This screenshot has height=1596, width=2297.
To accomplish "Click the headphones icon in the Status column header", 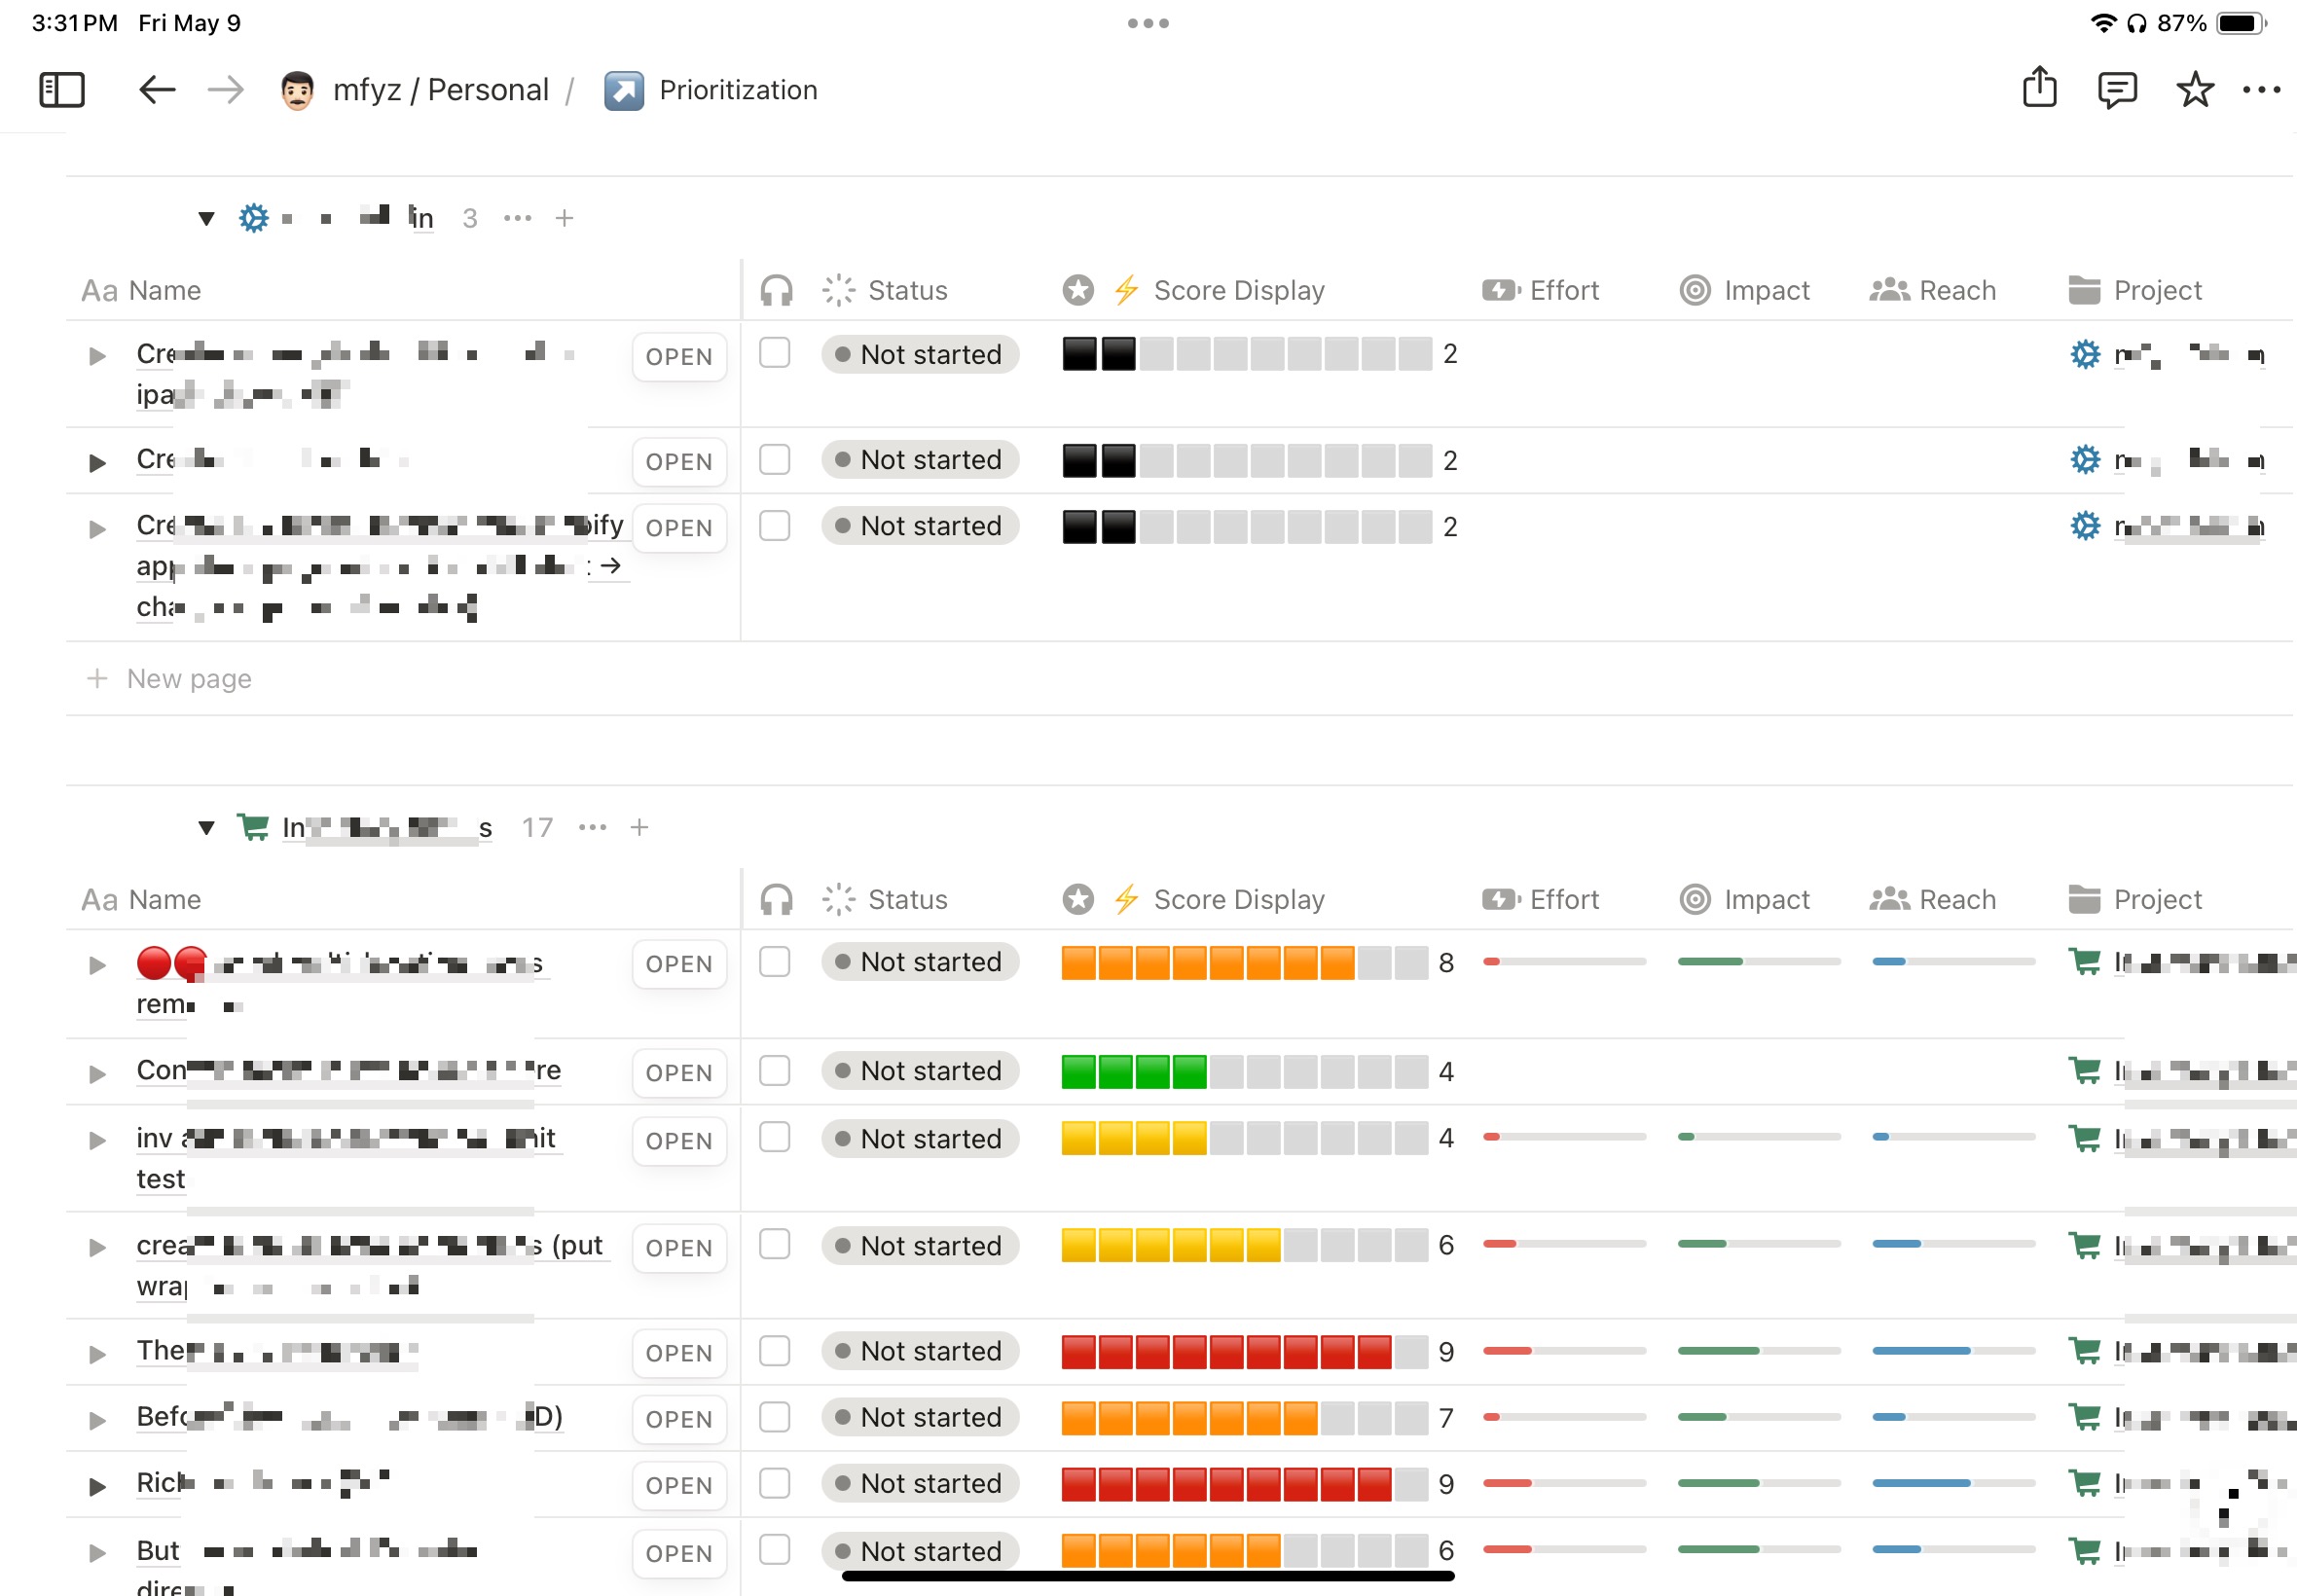I will point(776,290).
